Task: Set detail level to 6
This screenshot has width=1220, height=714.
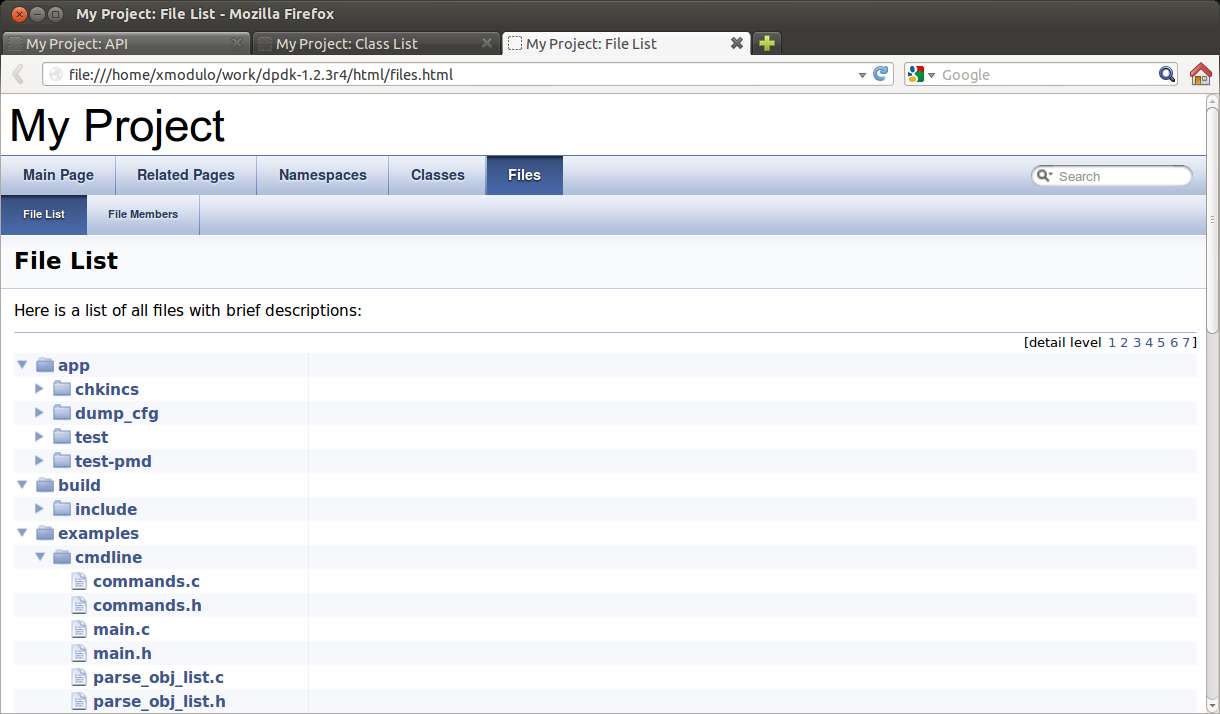Action: click(x=1174, y=342)
